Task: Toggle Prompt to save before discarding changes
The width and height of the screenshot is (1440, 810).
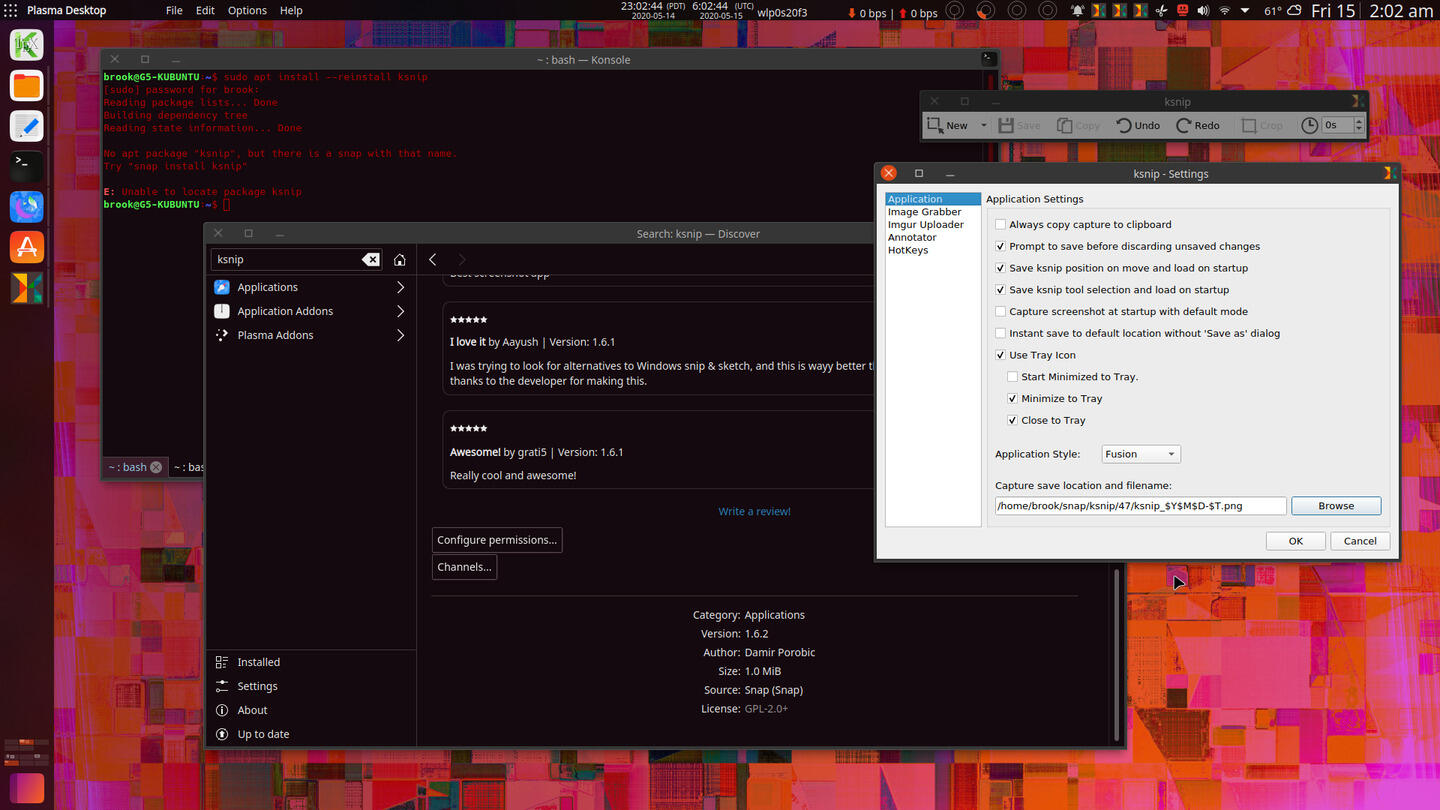Action: (x=1000, y=246)
